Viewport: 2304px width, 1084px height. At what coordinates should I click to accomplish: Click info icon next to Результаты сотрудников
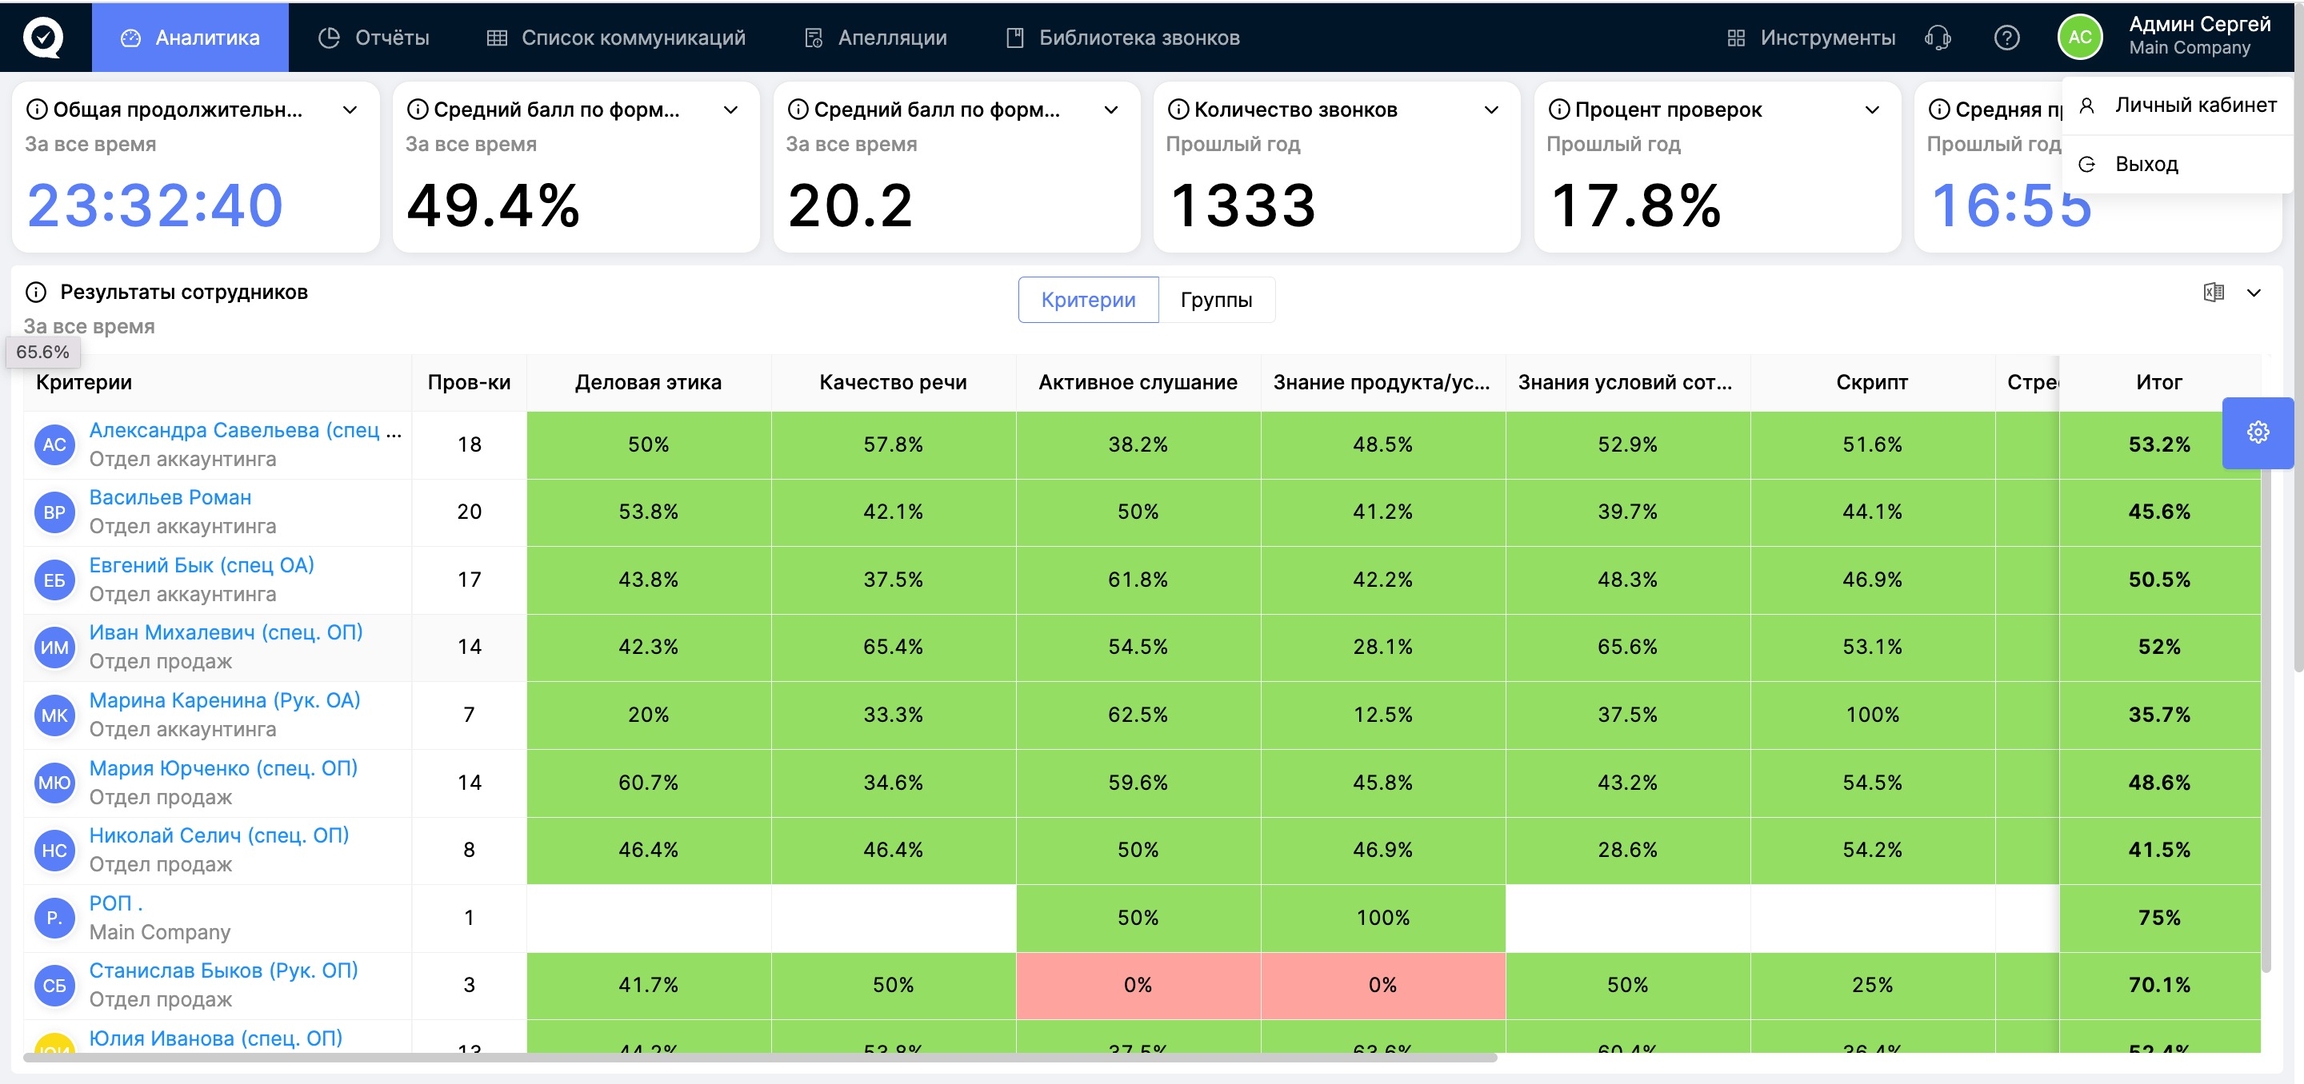pyautogui.click(x=36, y=292)
